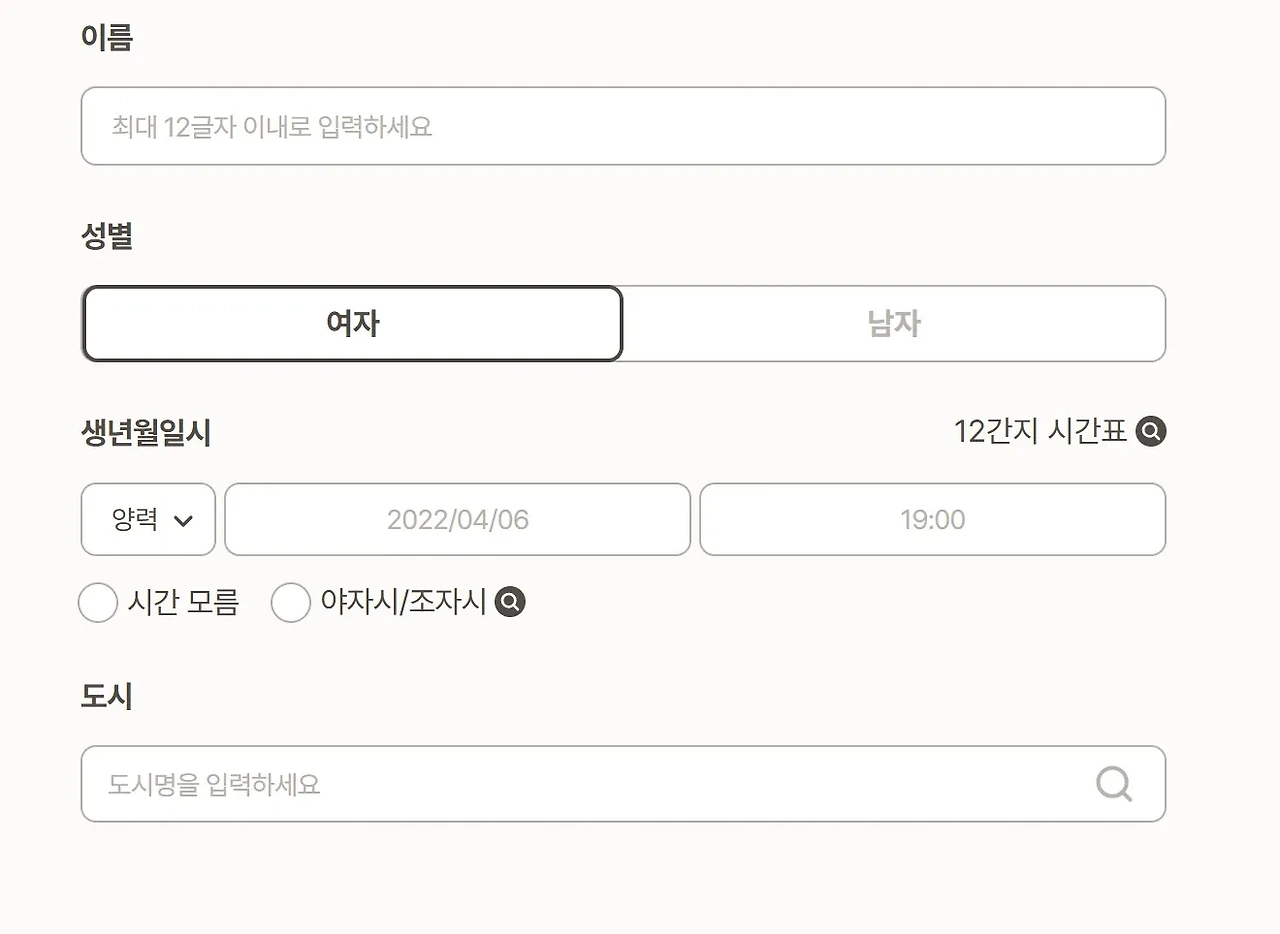1280x934 pixels.
Task: Select the 시간 모름 radio button
Action: click(98, 603)
